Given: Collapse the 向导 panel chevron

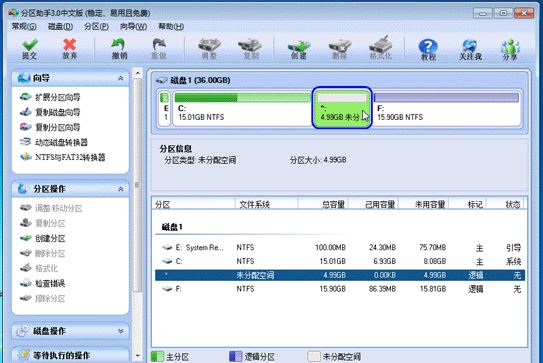Looking at the screenshot, I should click(x=121, y=78).
